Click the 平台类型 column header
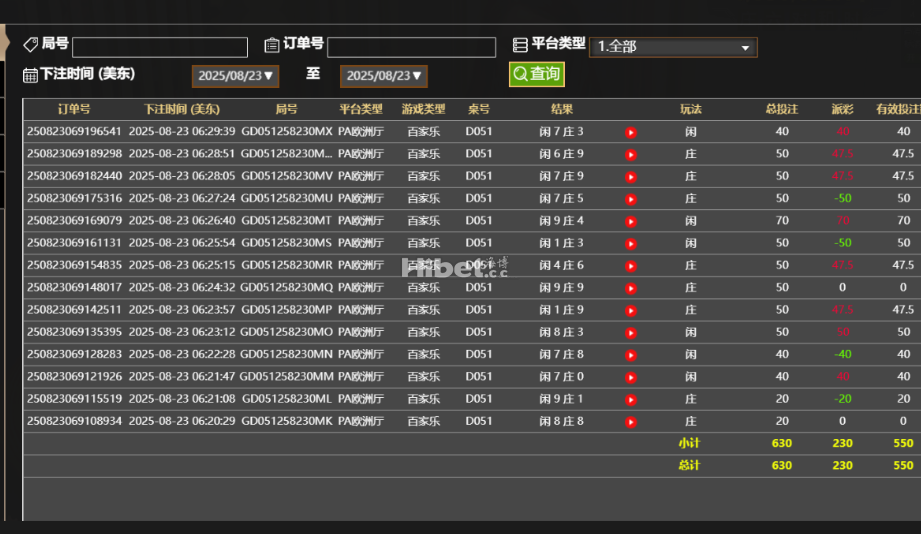Screen dimensions: 921x534 click(x=361, y=109)
